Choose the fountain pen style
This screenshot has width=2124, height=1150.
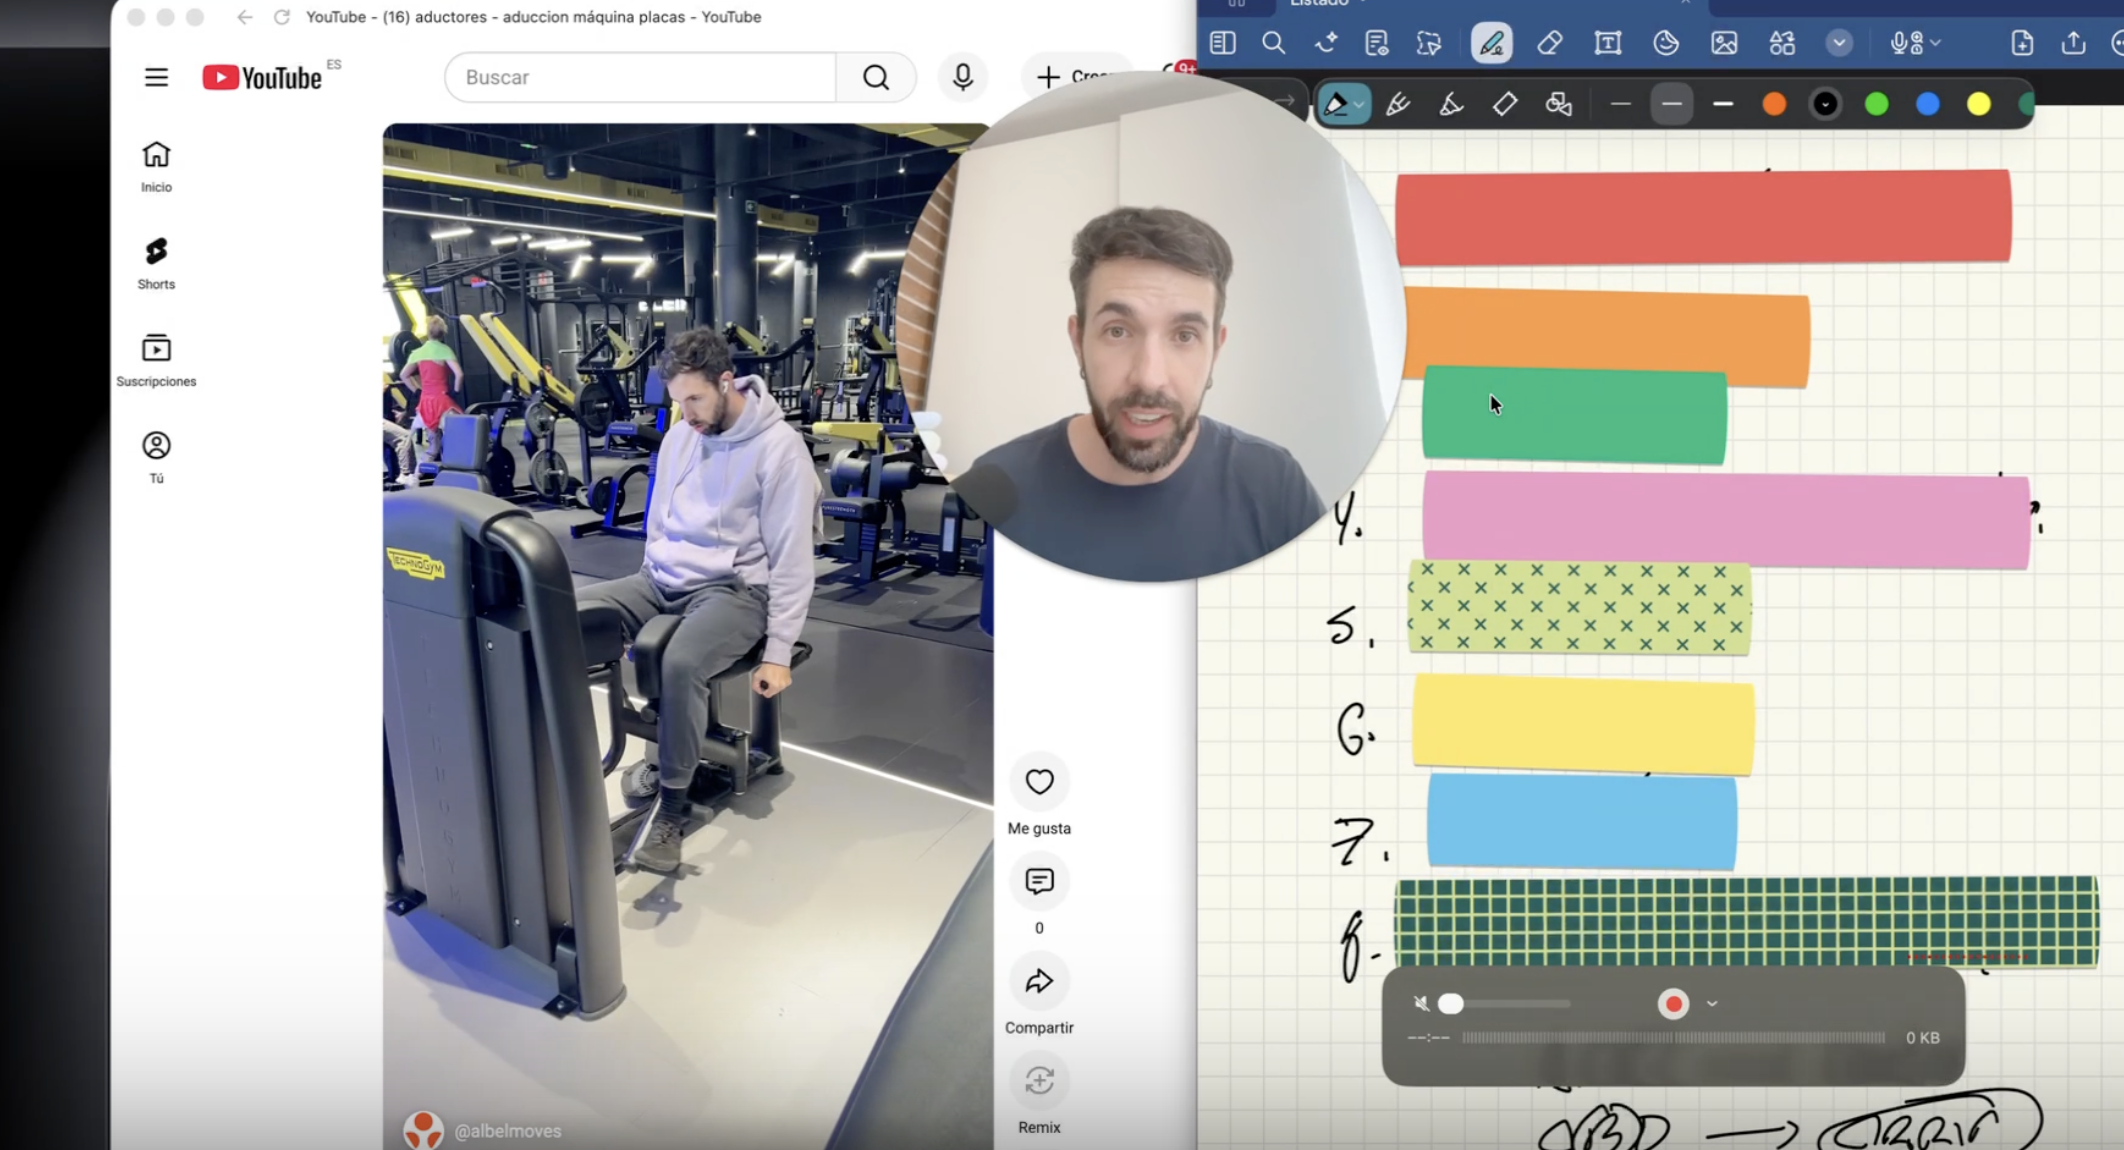1398,104
